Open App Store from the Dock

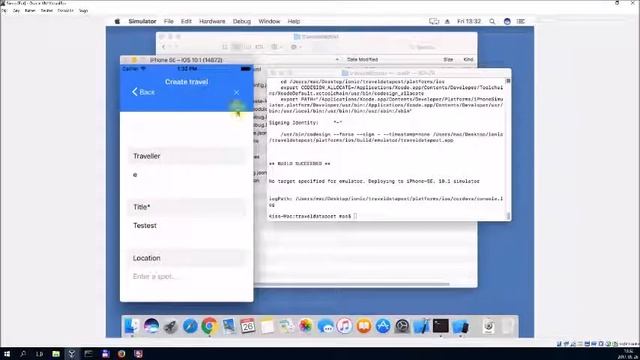click(383, 326)
